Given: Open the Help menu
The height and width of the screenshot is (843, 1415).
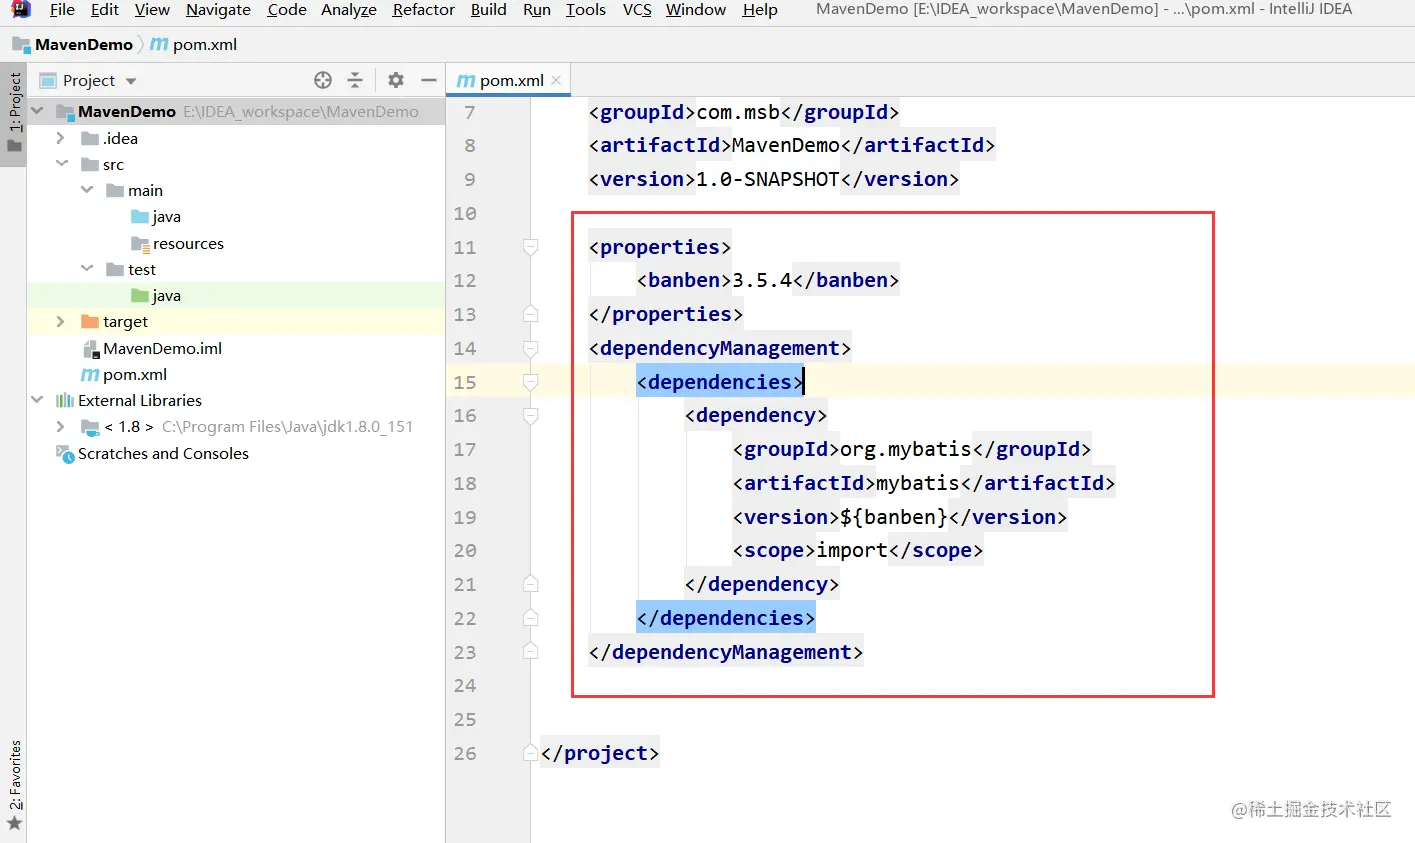Looking at the screenshot, I should pos(760,10).
